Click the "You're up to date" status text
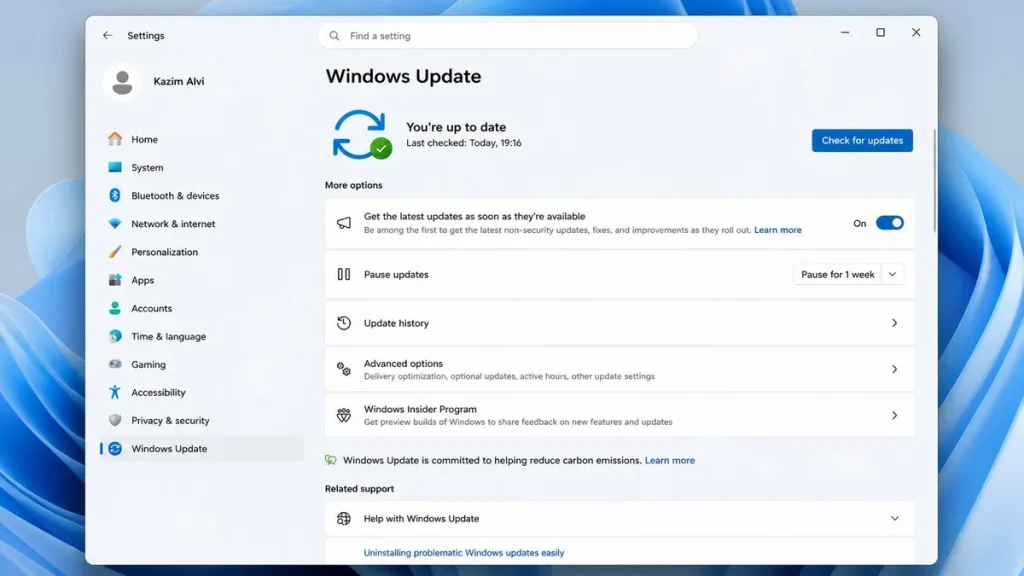Image resolution: width=1024 pixels, height=576 pixels. point(456,127)
